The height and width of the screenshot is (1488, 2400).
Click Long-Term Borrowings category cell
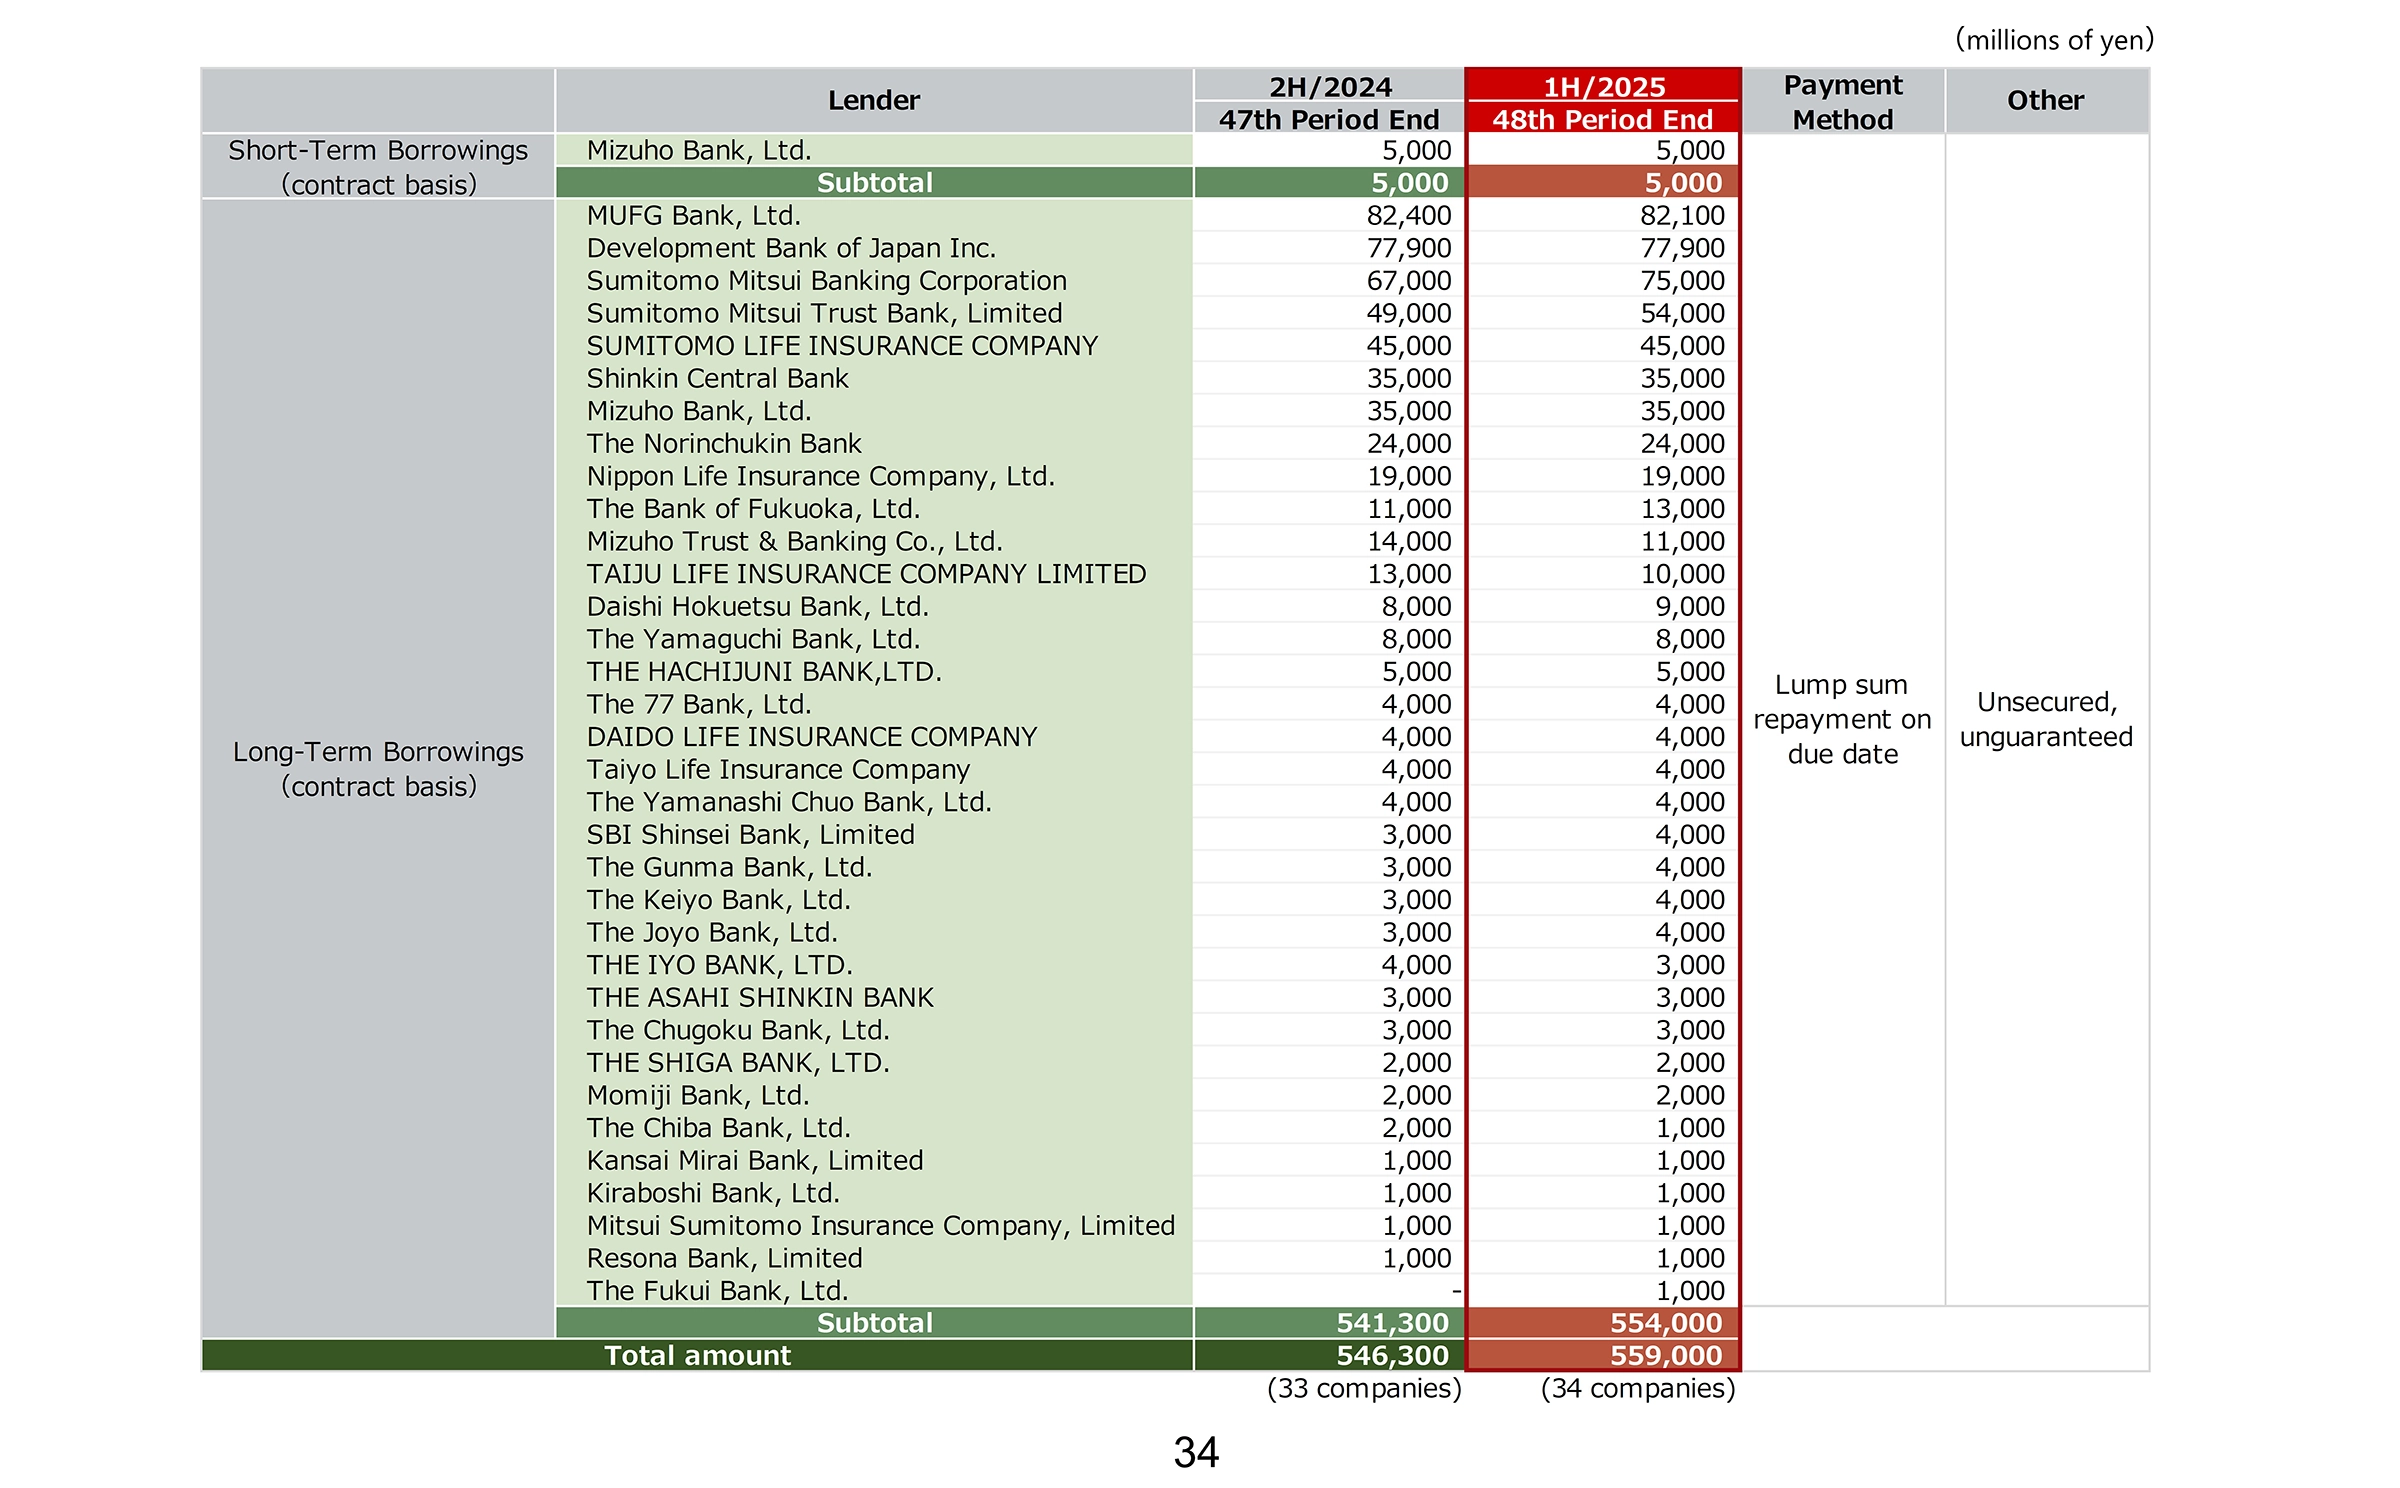click(378, 768)
